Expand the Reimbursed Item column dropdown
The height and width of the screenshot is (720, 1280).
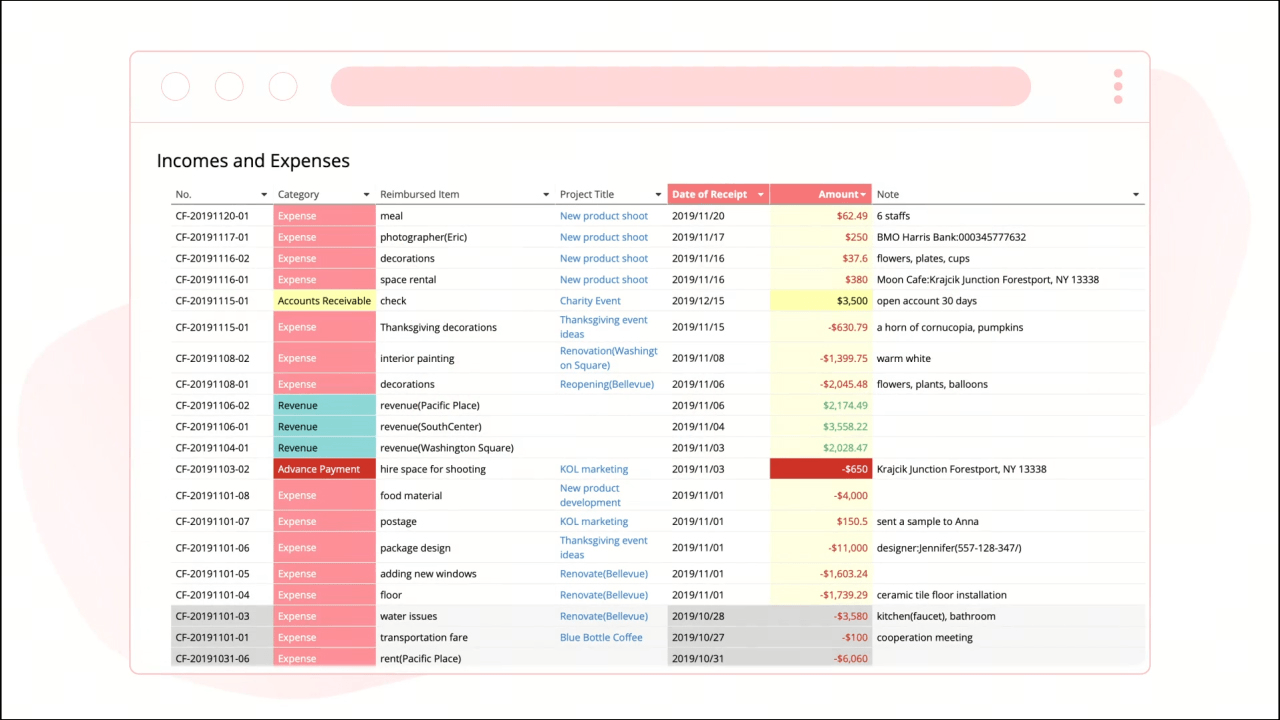point(546,195)
